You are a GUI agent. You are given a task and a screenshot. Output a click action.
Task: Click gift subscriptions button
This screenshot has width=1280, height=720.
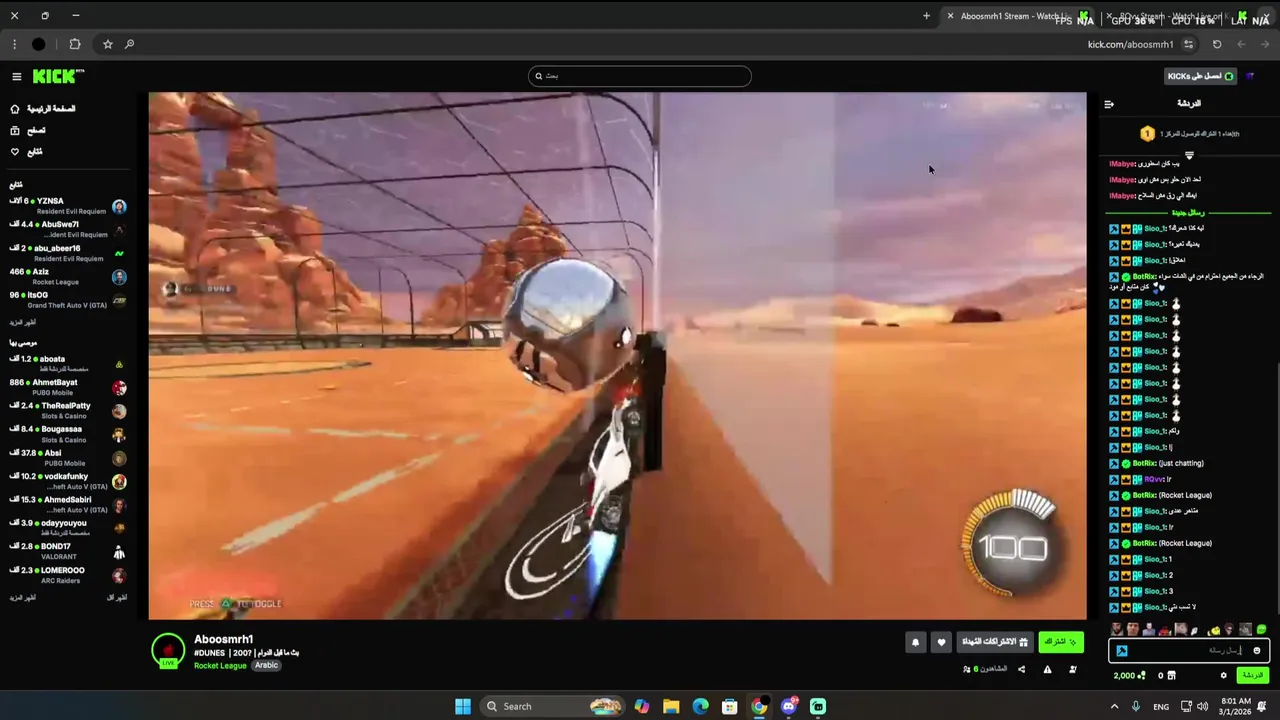(x=995, y=642)
